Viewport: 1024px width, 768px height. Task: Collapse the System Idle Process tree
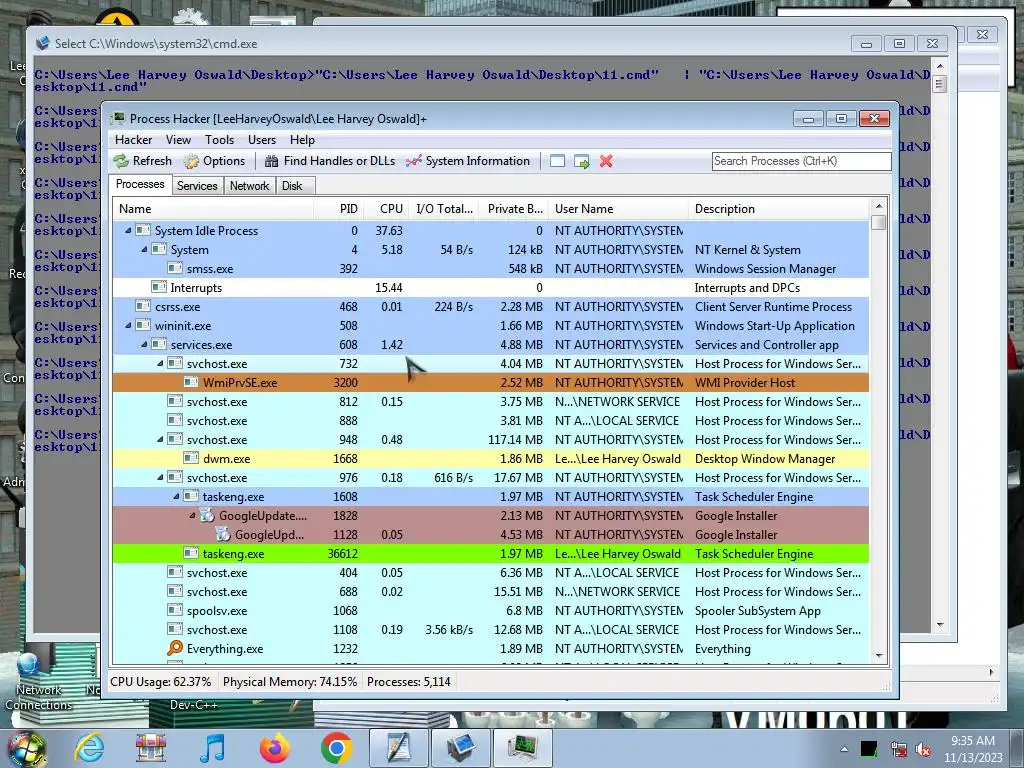[x=128, y=231]
